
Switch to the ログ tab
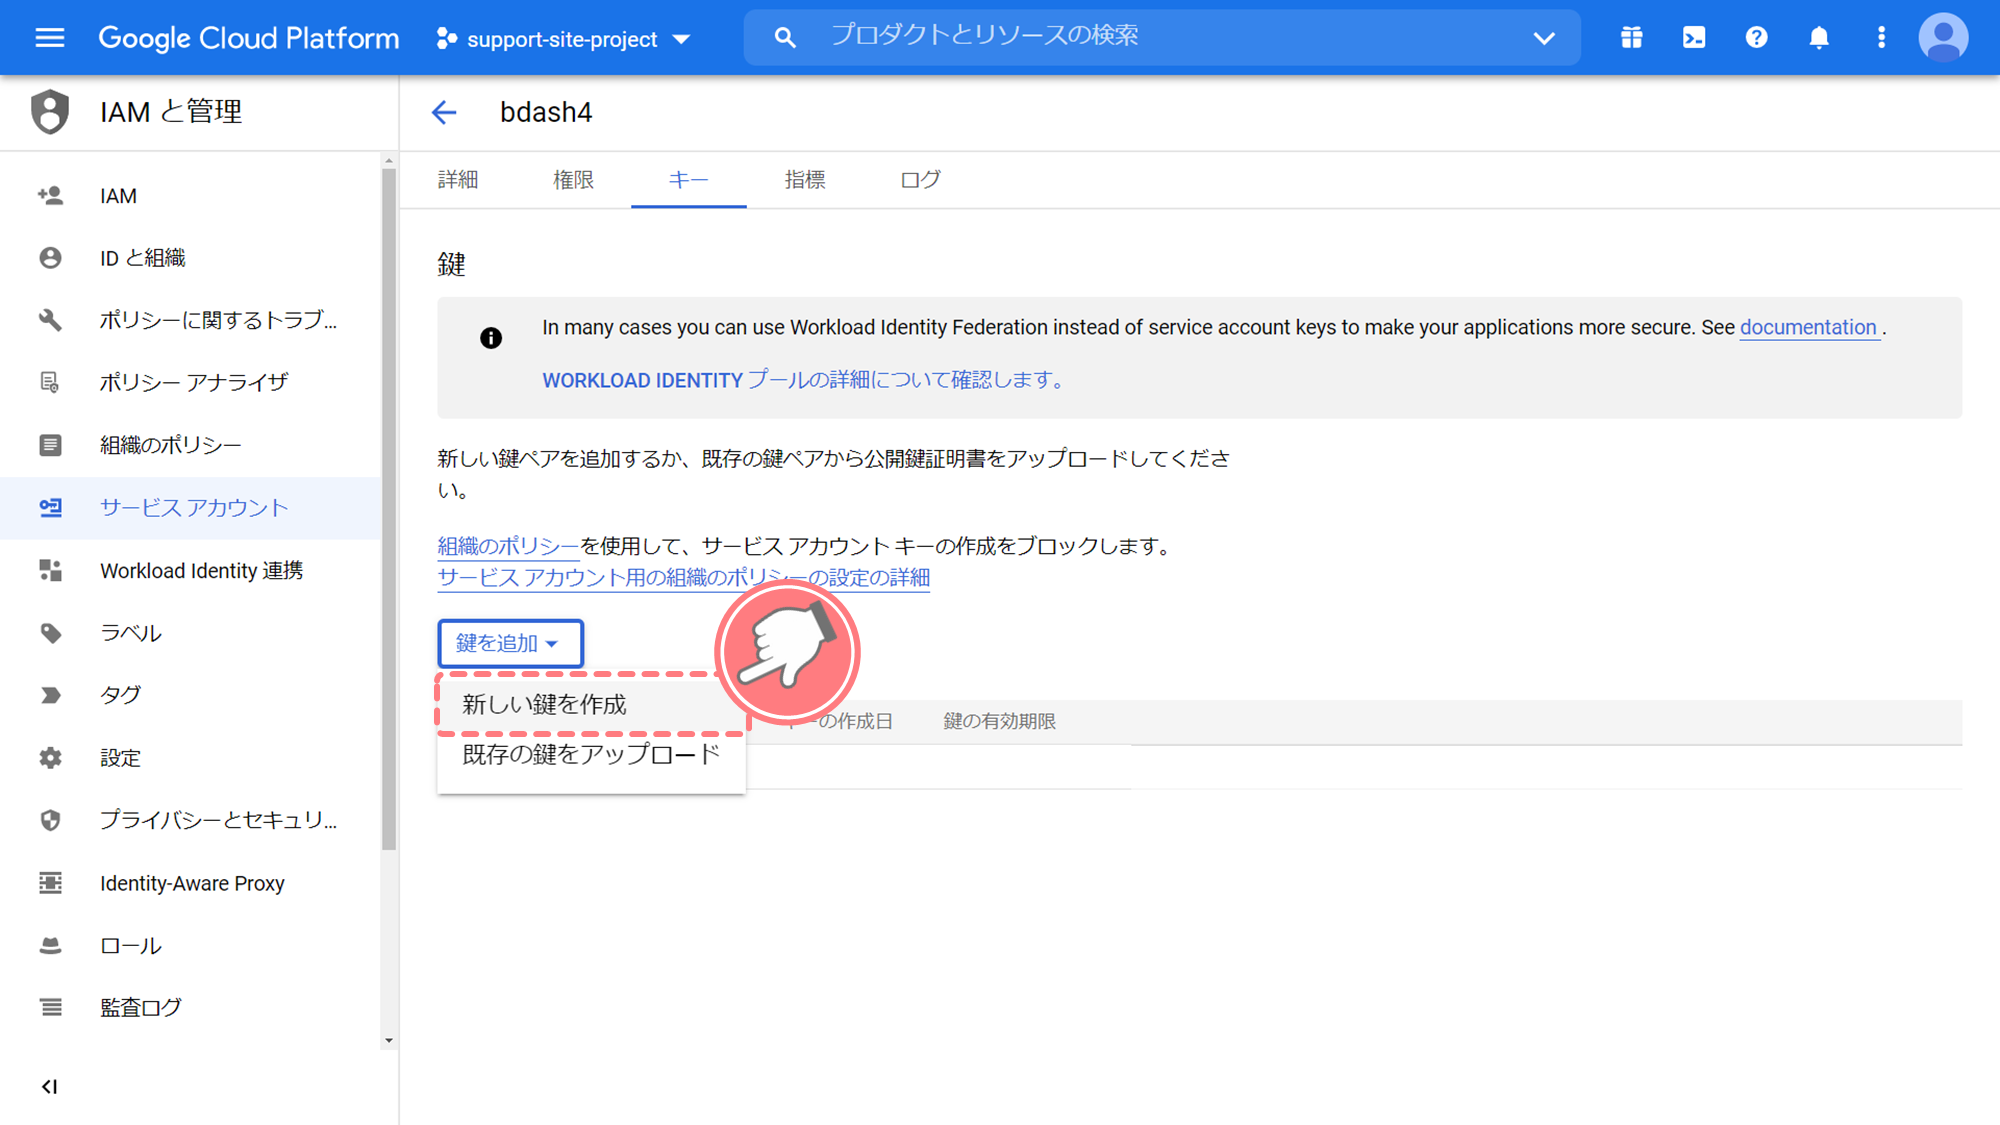tap(920, 180)
